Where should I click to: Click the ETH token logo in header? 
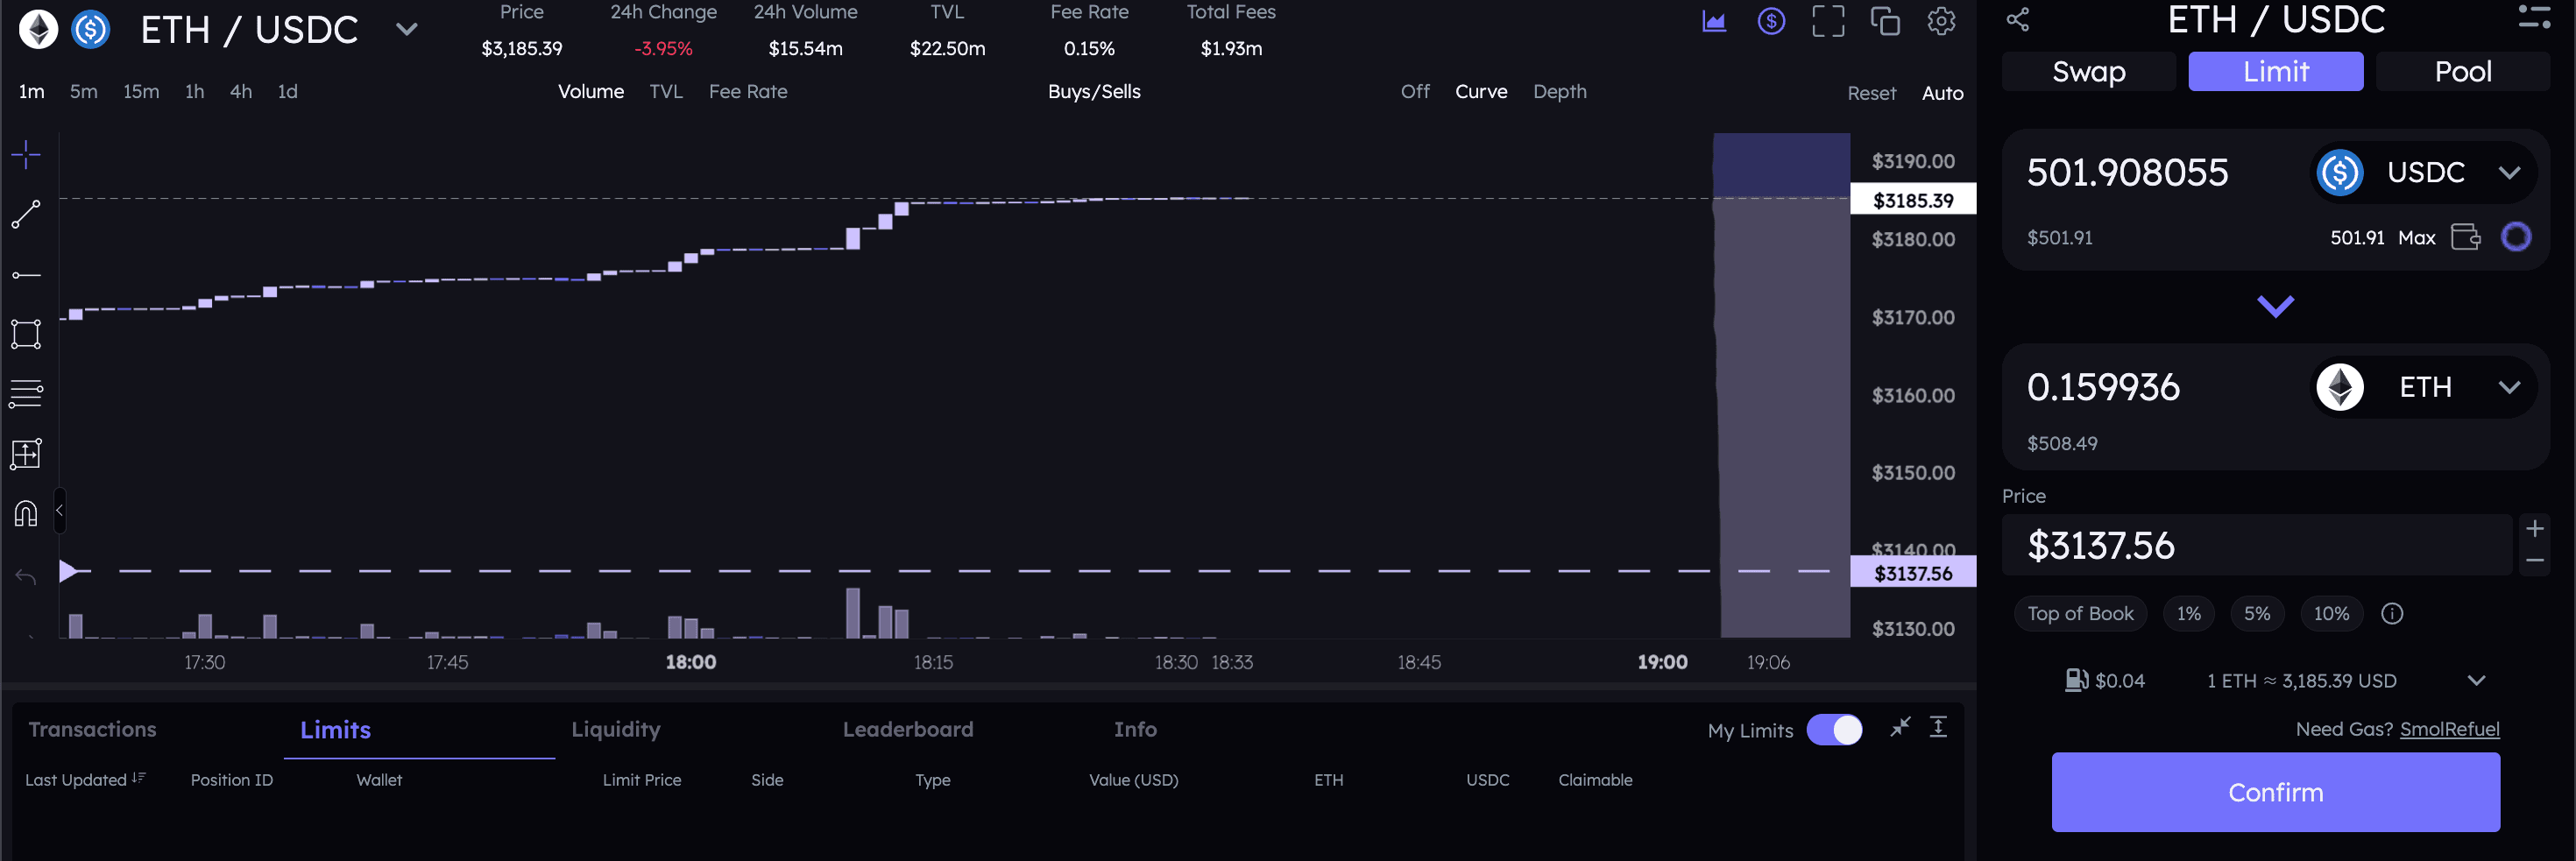click(39, 29)
